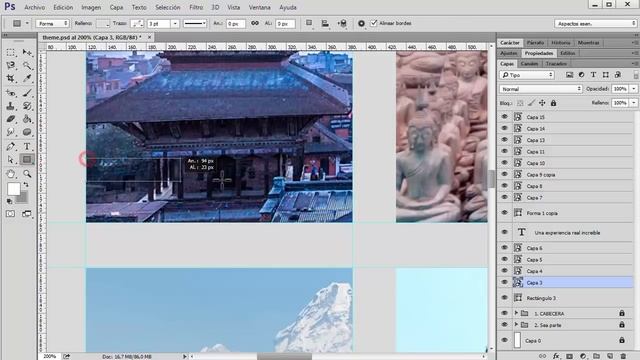
Task: Select the Clone Stamp tool
Action: pos(11,106)
